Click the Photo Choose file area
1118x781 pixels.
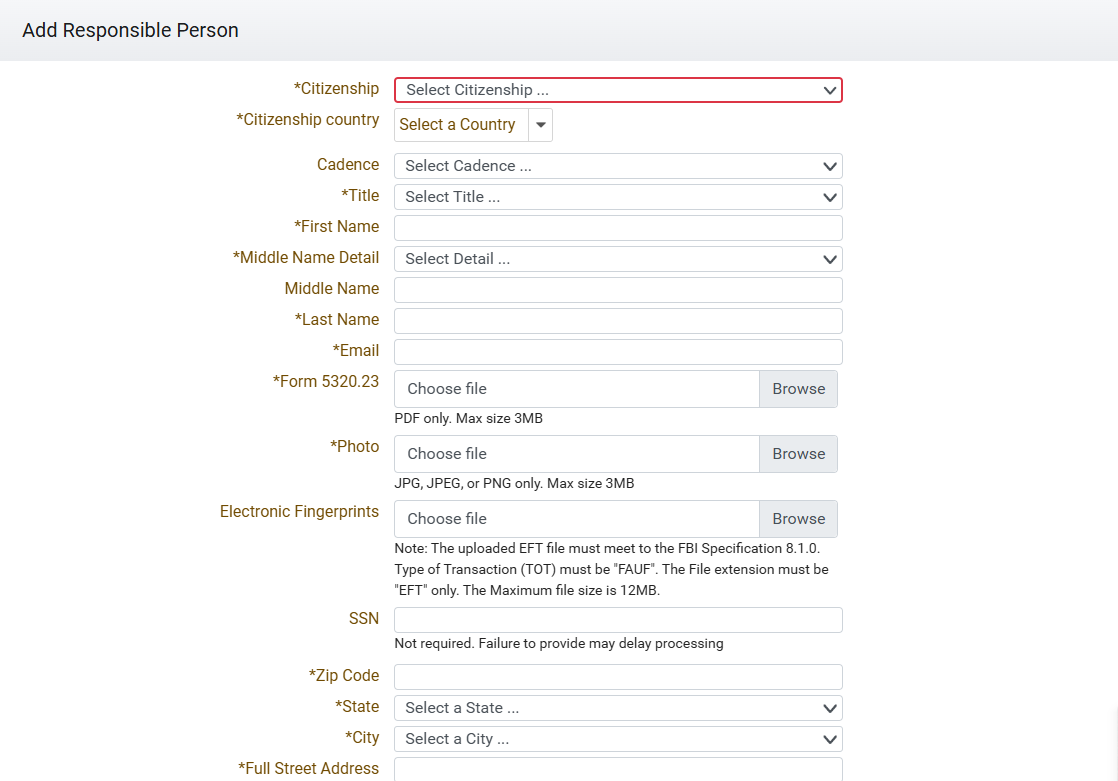coord(577,454)
